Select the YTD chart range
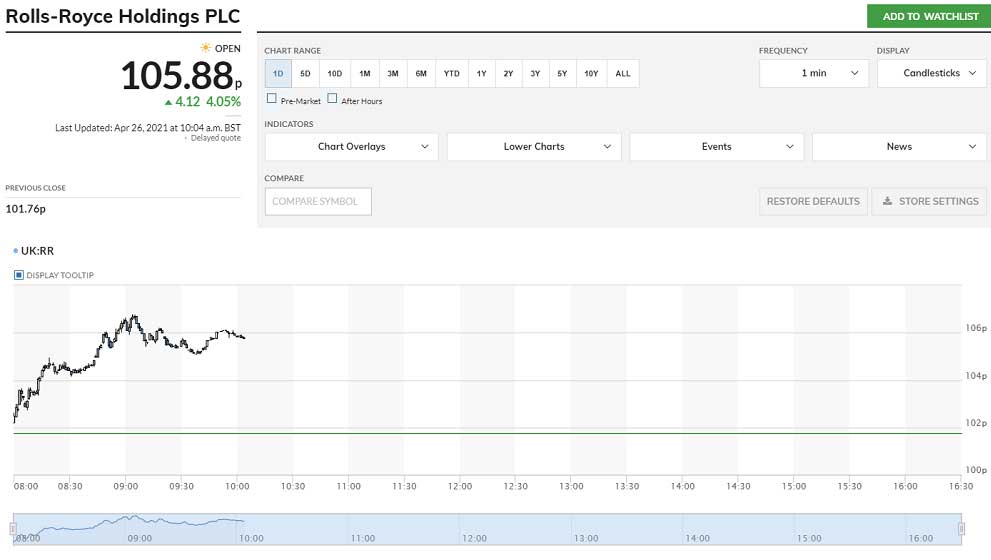 451,73
